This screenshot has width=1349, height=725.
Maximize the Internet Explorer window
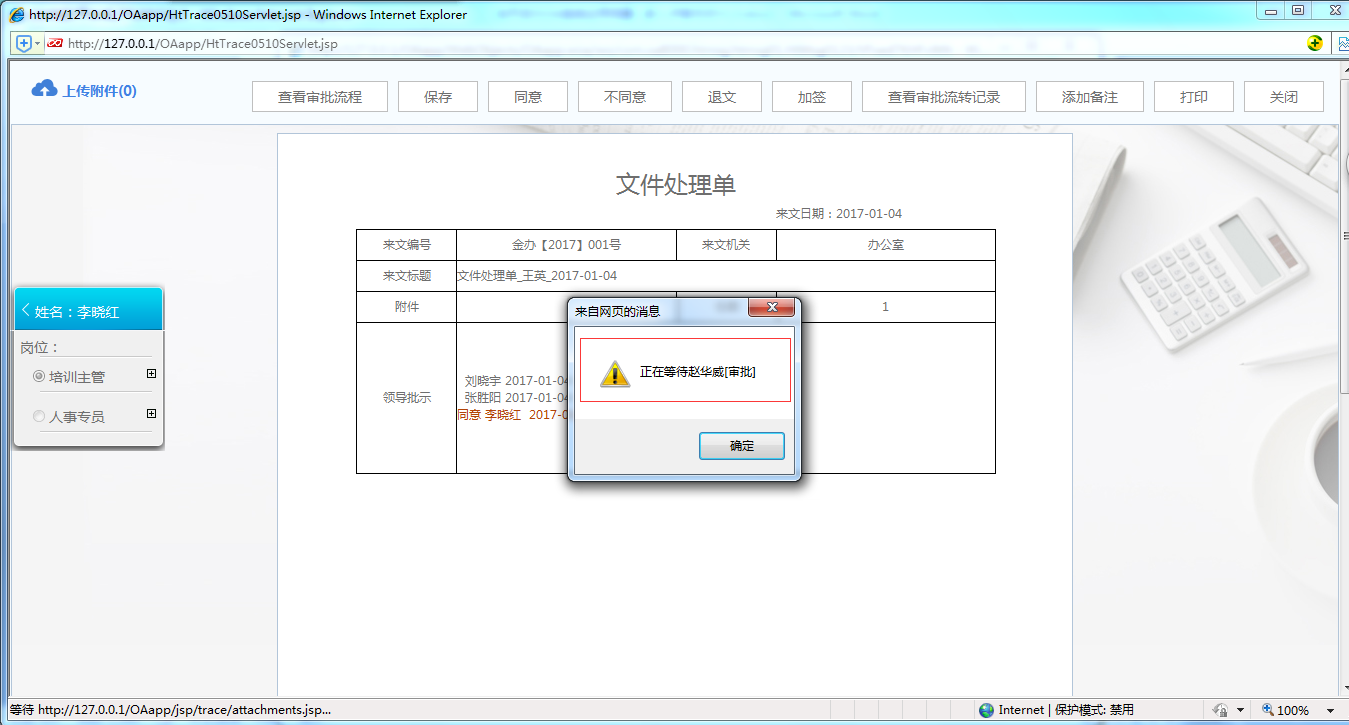[x=1298, y=10]
